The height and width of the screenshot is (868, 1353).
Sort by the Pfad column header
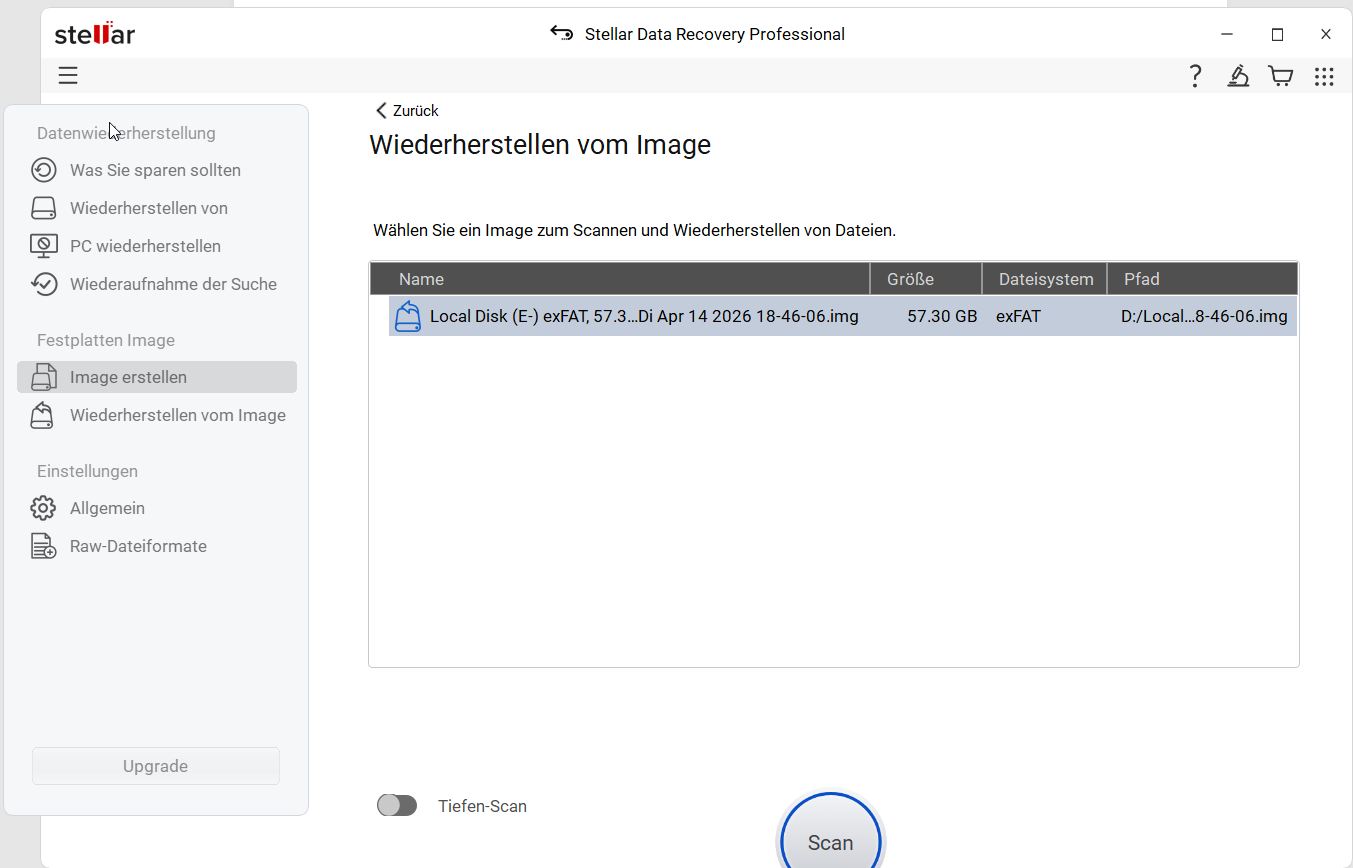pos(1203,279)
